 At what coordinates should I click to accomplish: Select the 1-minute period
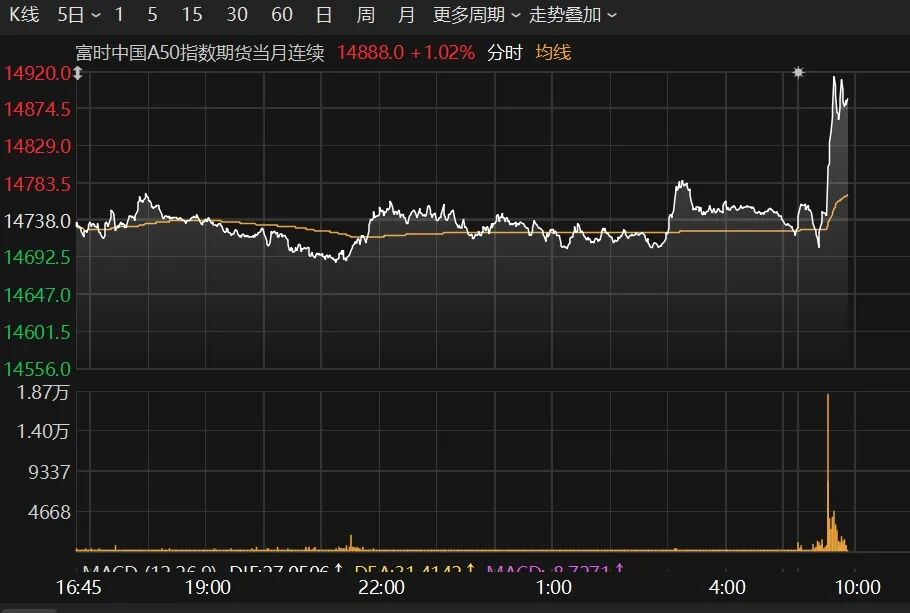click(120, 15)
